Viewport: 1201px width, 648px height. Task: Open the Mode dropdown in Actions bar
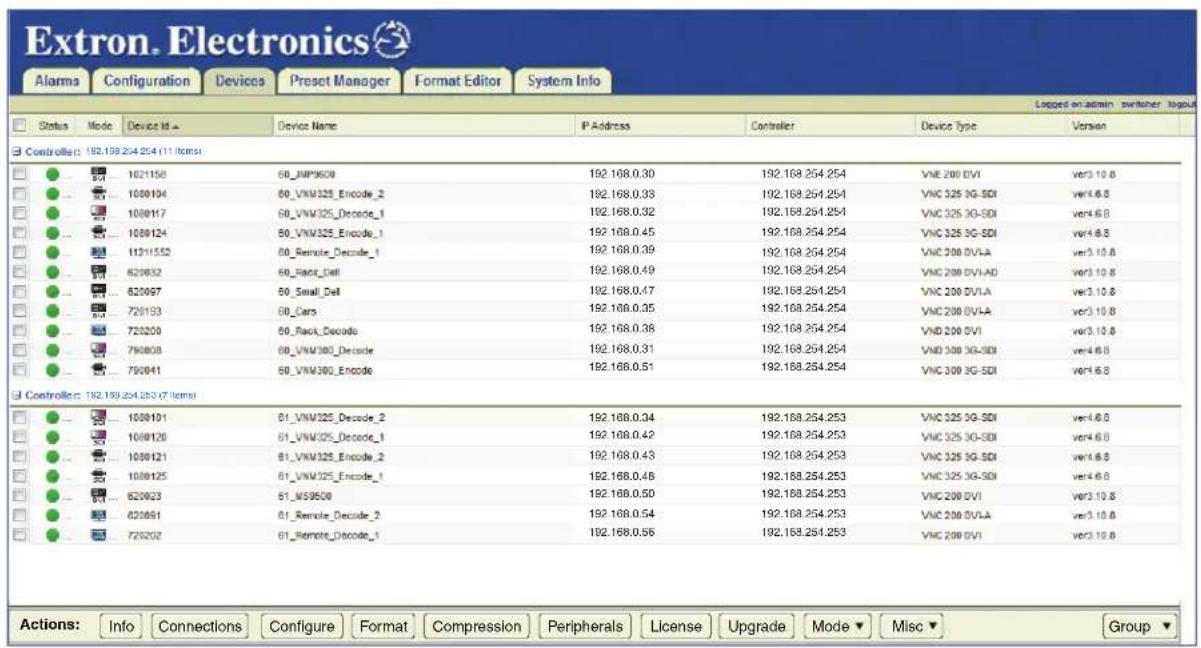point(837,626)
